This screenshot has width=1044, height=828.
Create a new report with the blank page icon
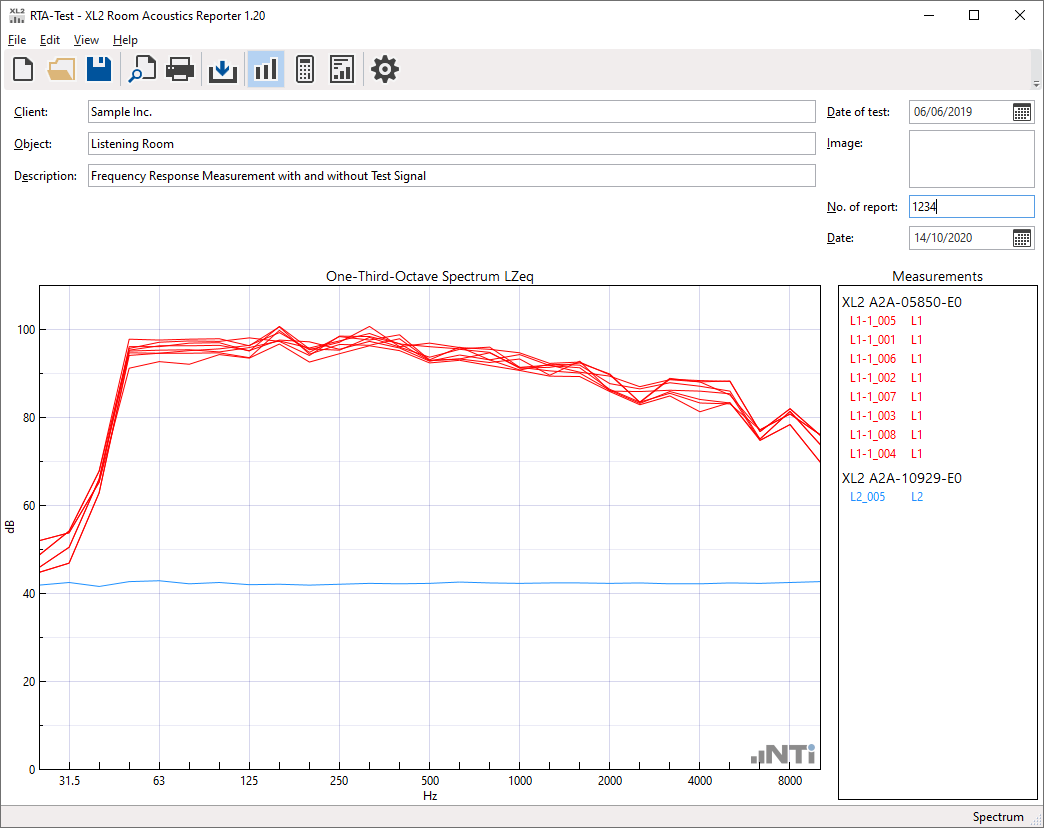point(22,69)
